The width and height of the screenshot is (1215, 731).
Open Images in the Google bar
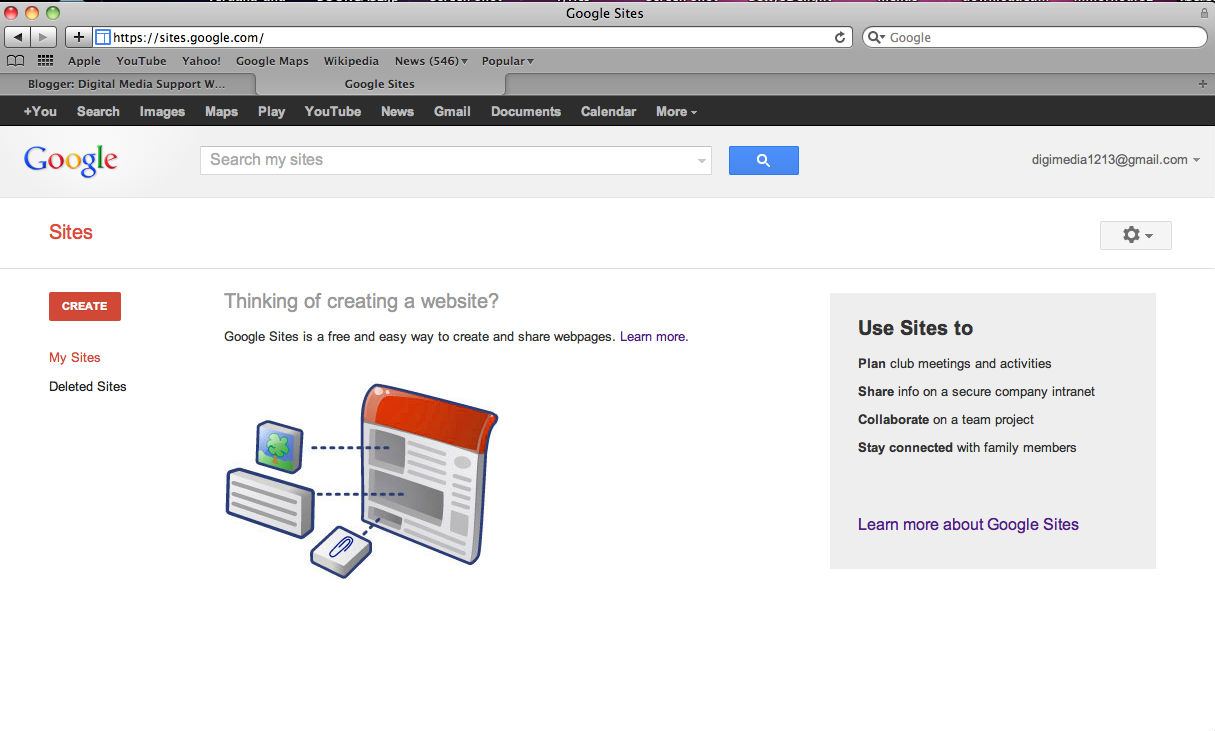coord(162,112)
